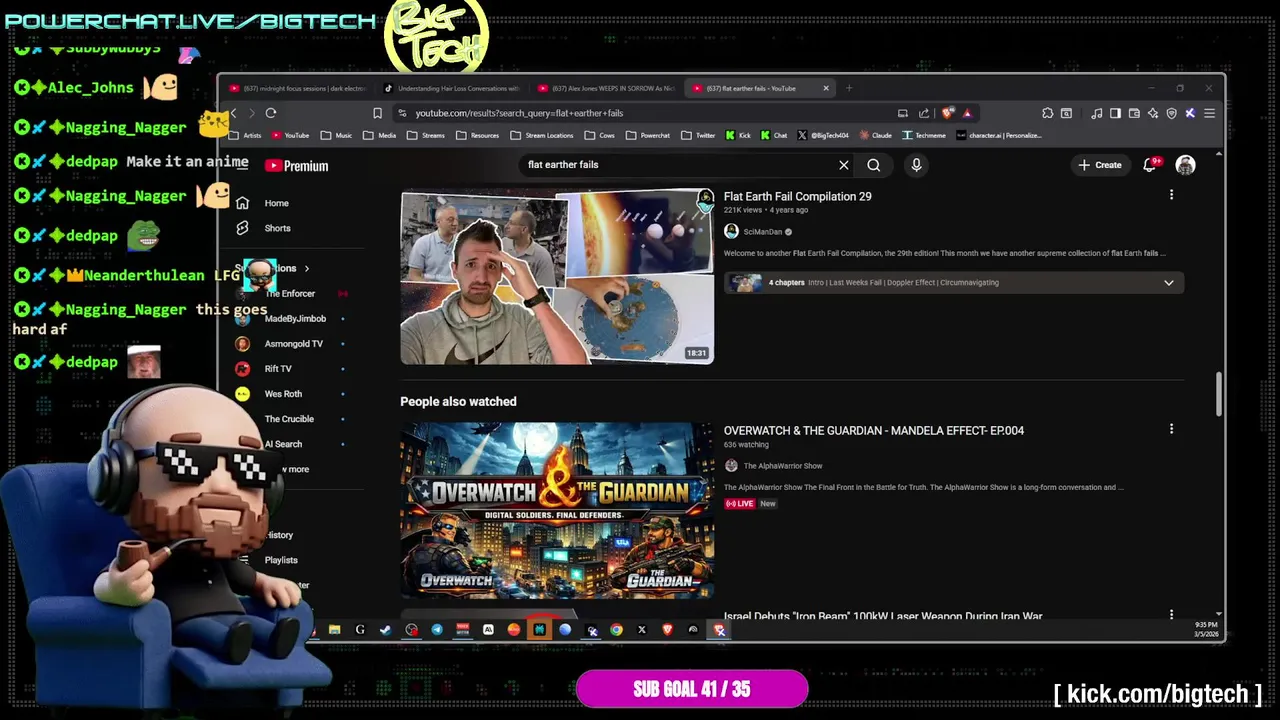Open the browser hamburger main menu
This screenshot has width=1280, height=720.
[1209, 113]
